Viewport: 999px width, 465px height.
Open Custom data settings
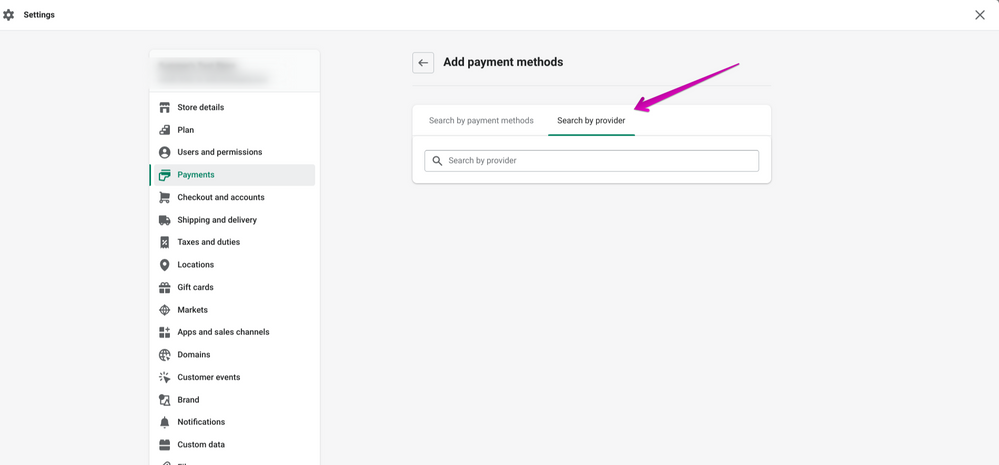201,445
